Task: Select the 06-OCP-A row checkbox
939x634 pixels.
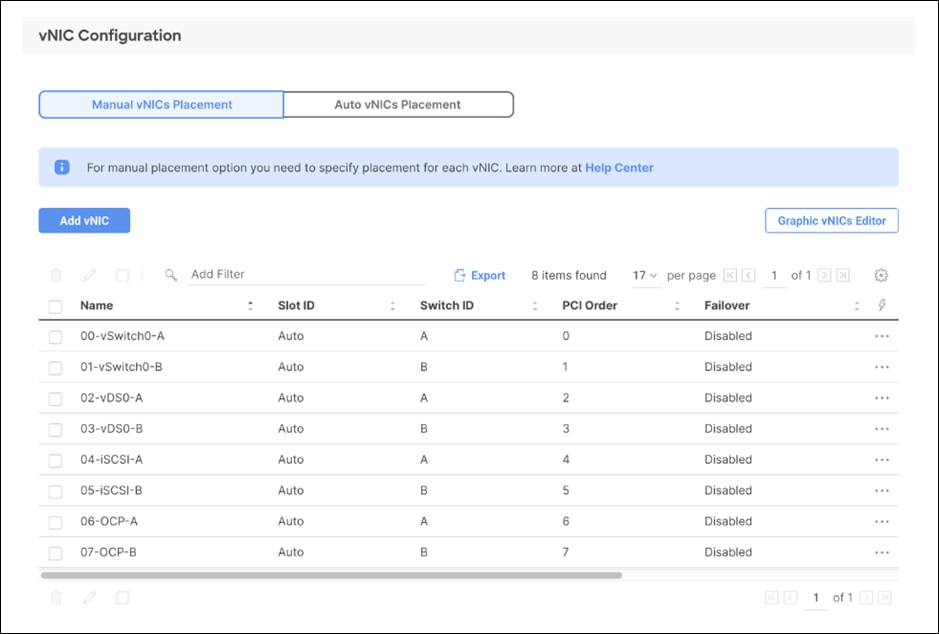Action: tap(55, 523)
